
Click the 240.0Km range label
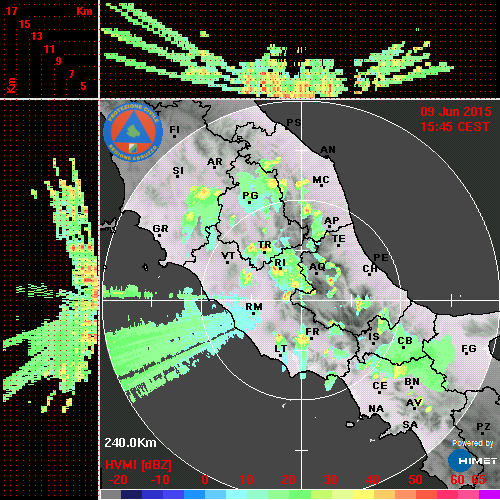click(x=130, y=443)
